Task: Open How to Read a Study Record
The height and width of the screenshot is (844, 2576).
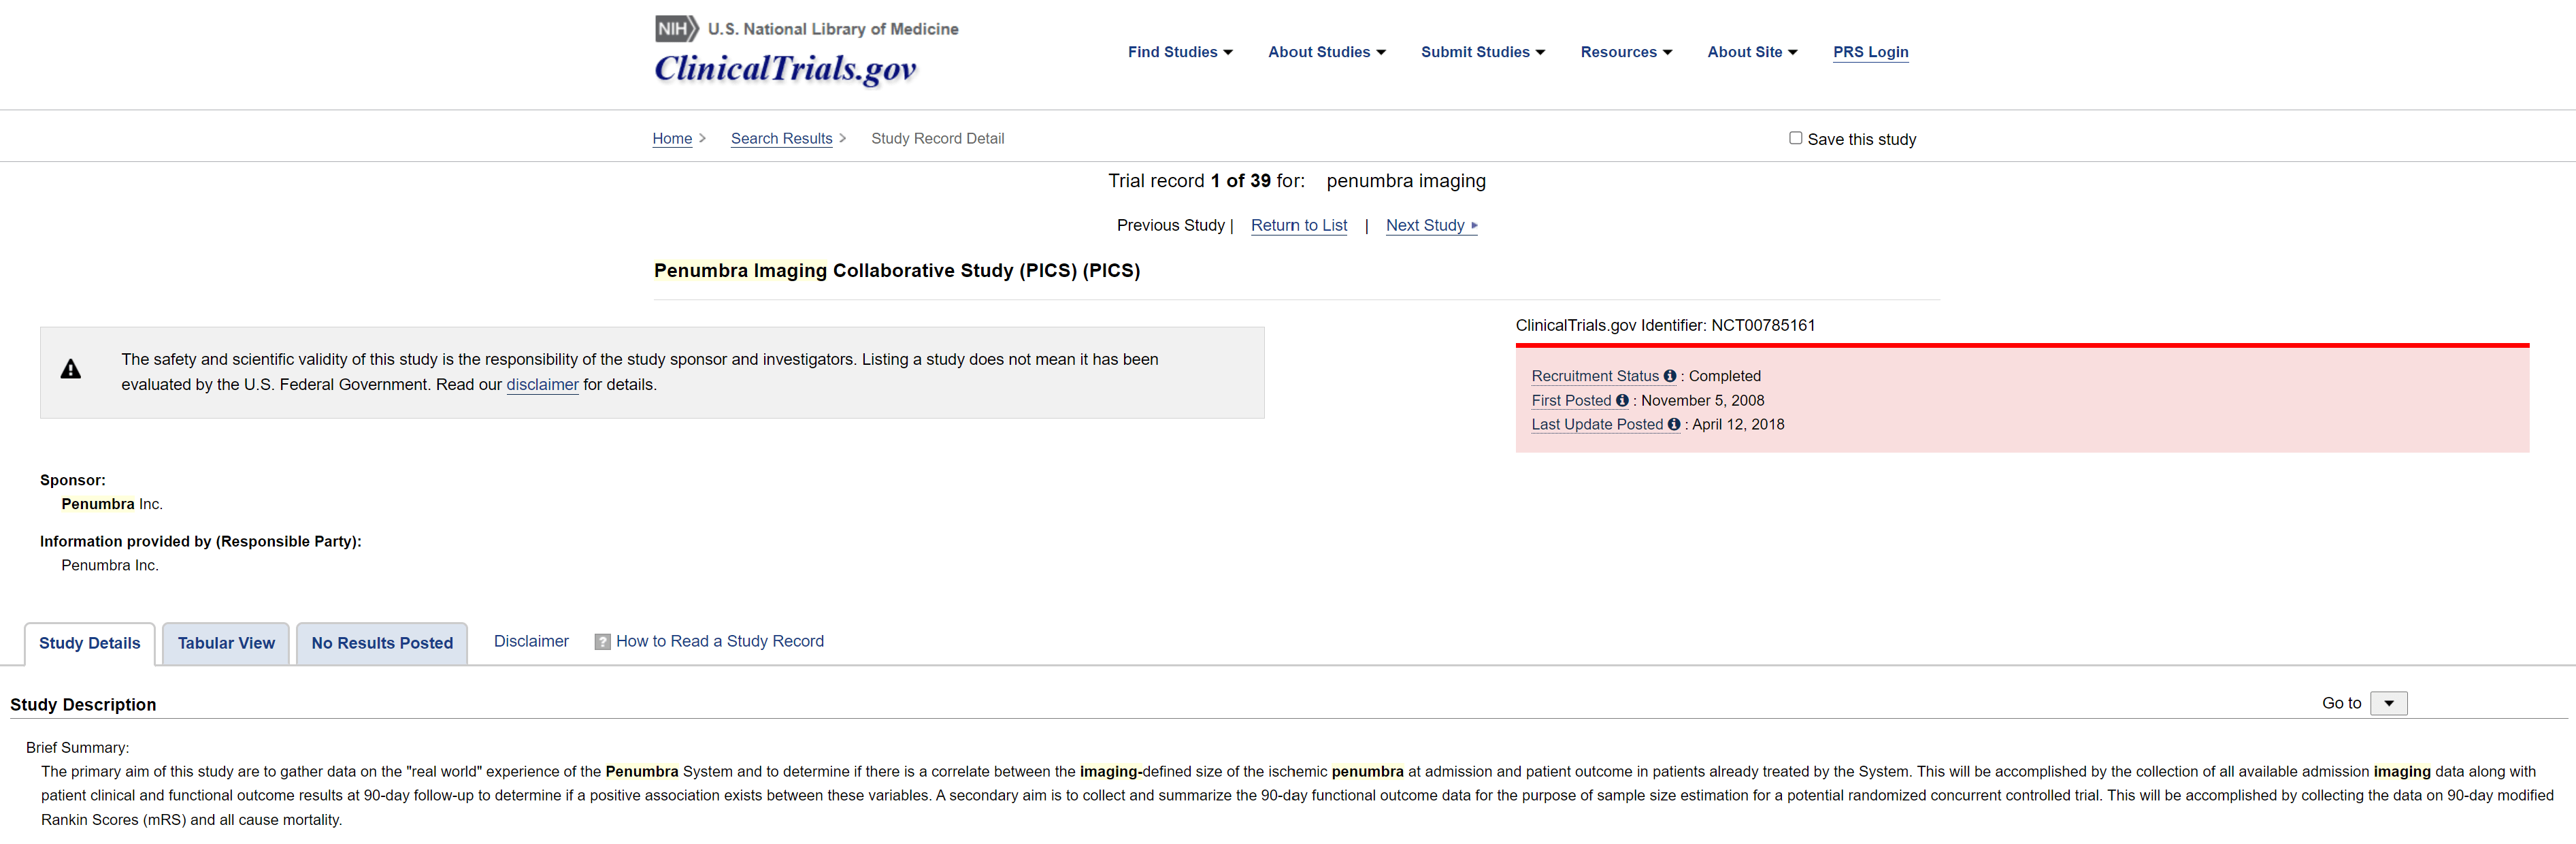Action: coord(720,641)
